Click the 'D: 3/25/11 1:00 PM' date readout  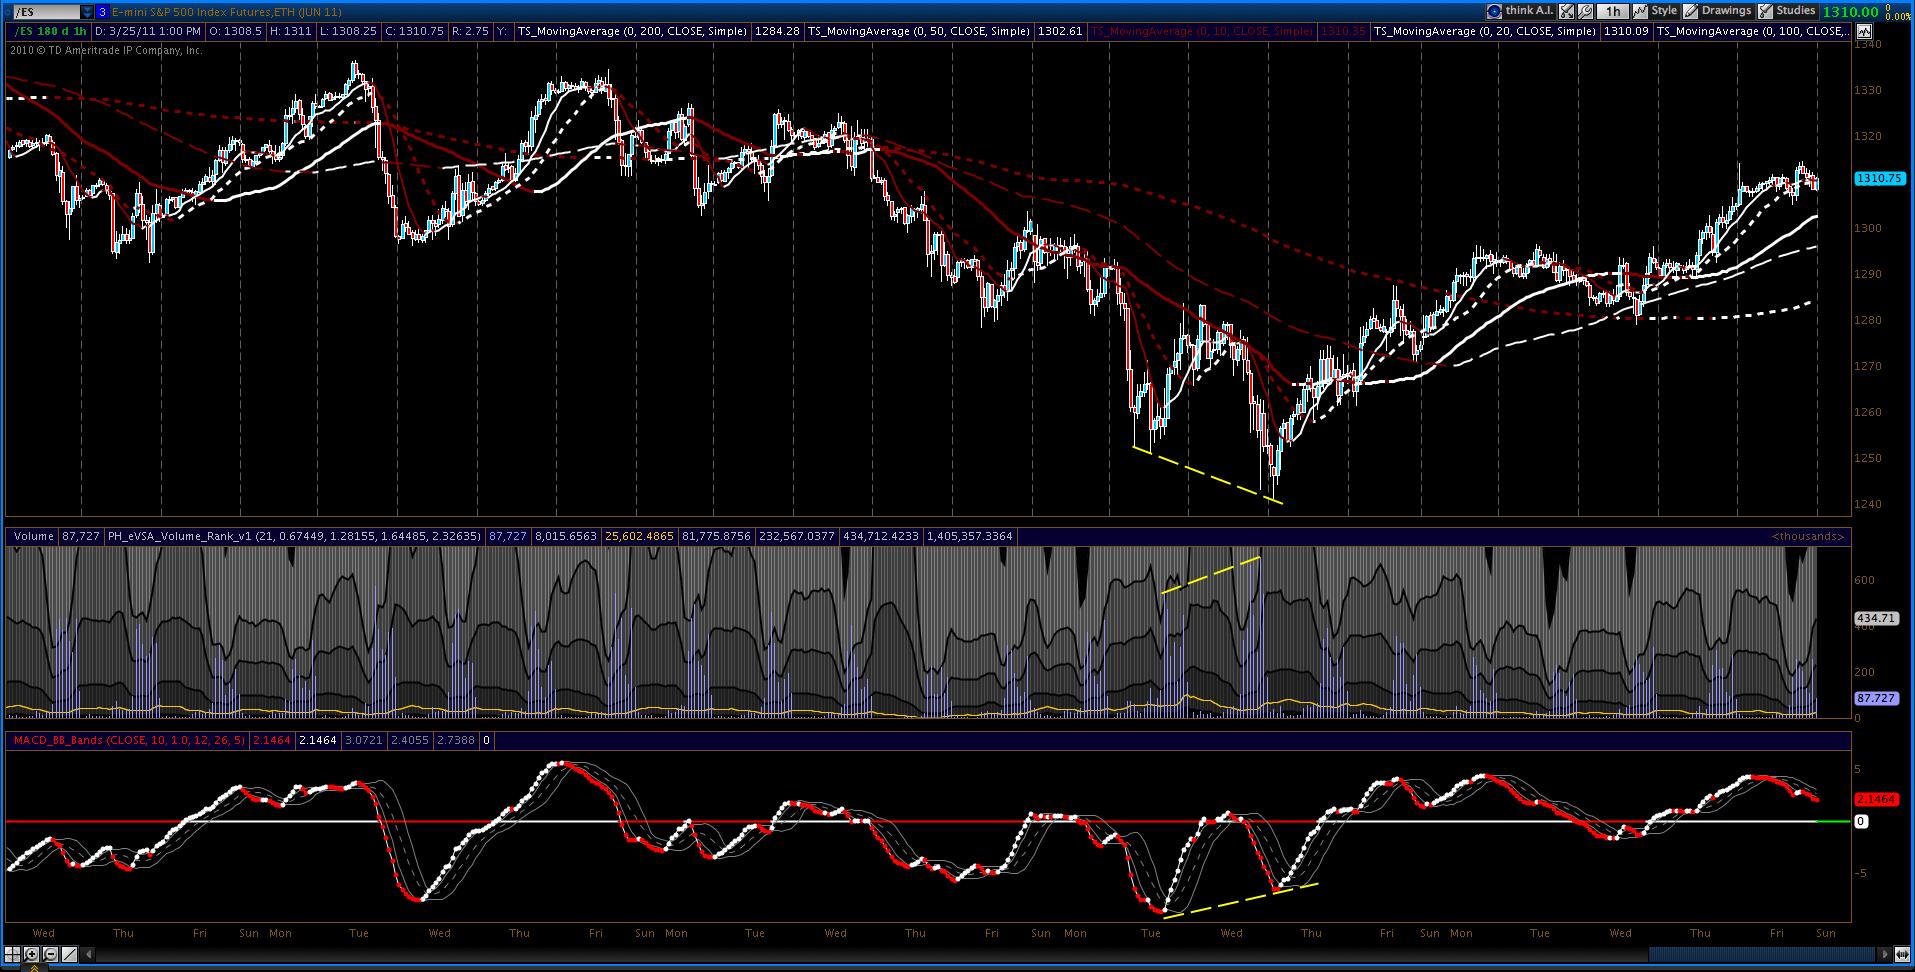click(x=148, y=31)
